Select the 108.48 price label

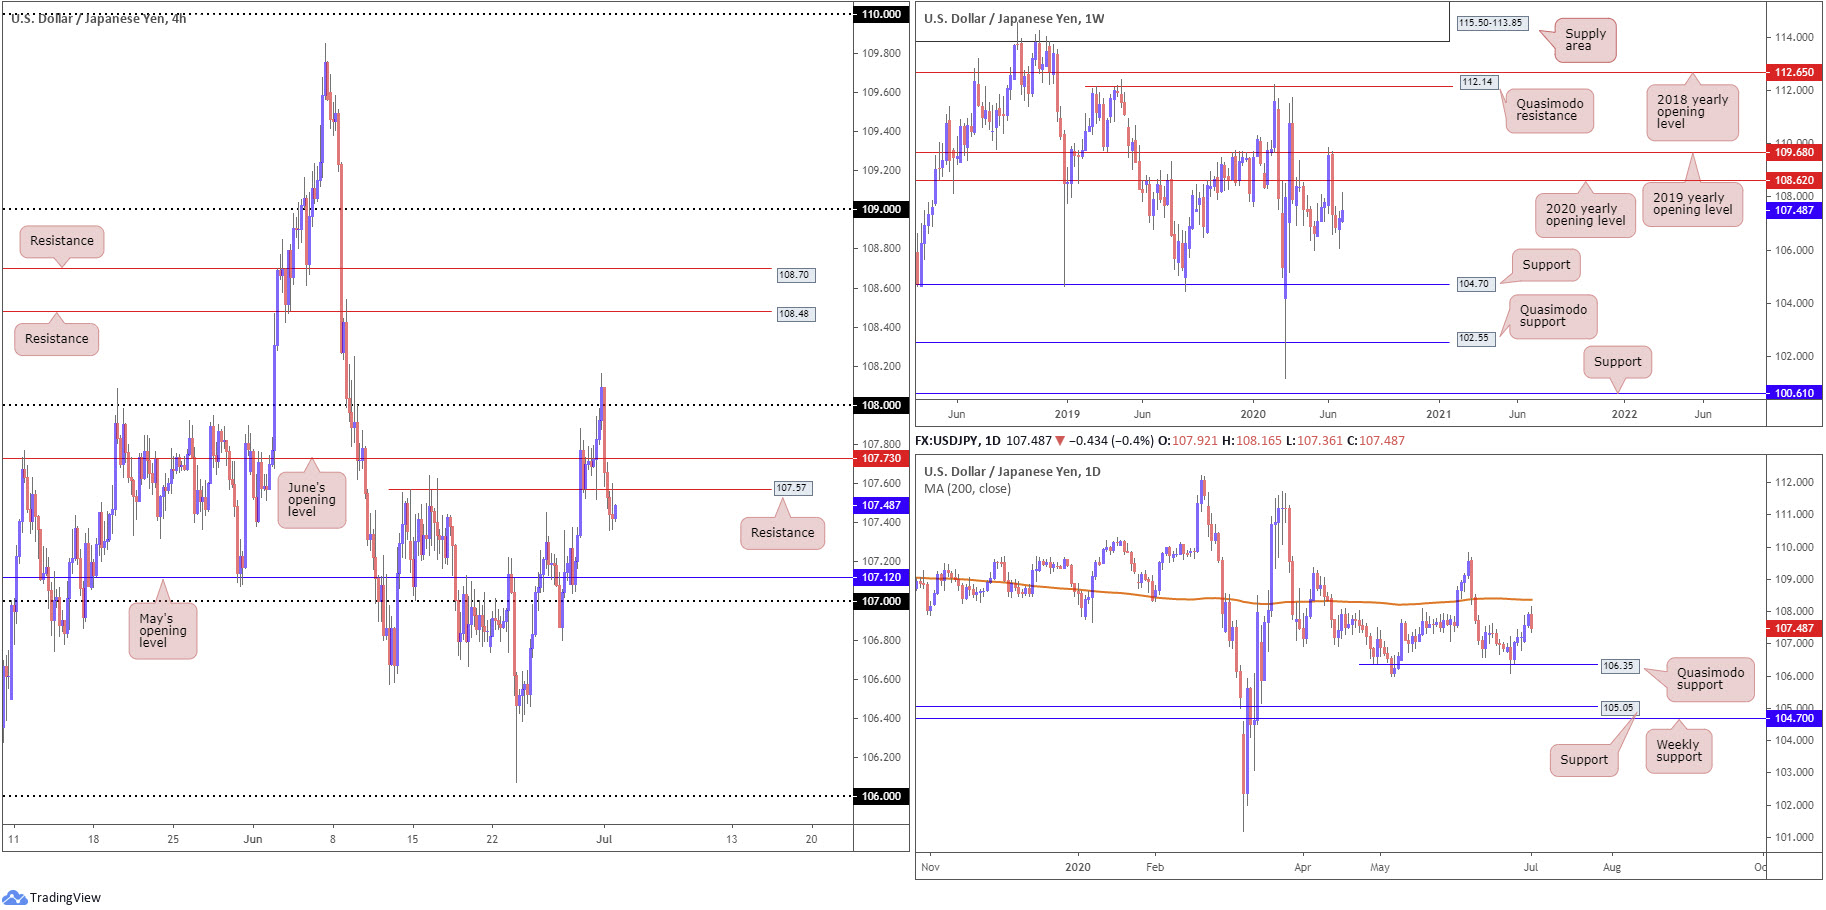point(795,314)
